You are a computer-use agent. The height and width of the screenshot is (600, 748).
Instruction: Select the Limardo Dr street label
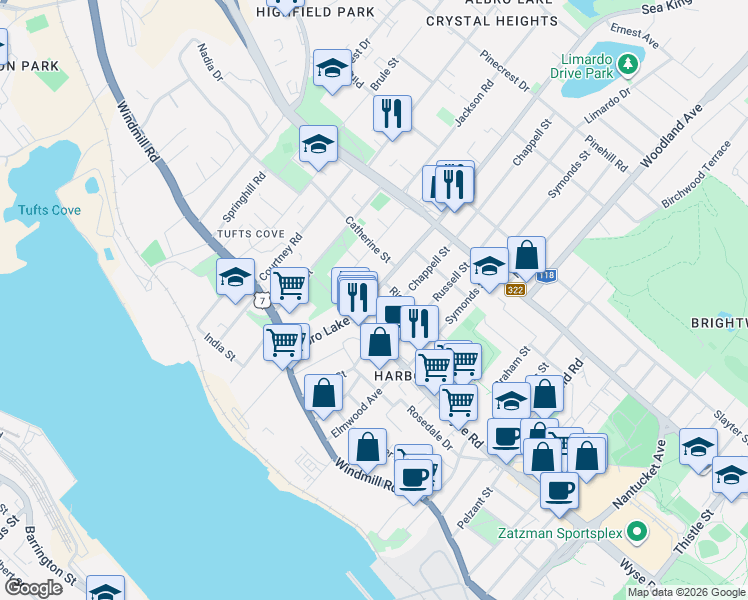[608, 106]
